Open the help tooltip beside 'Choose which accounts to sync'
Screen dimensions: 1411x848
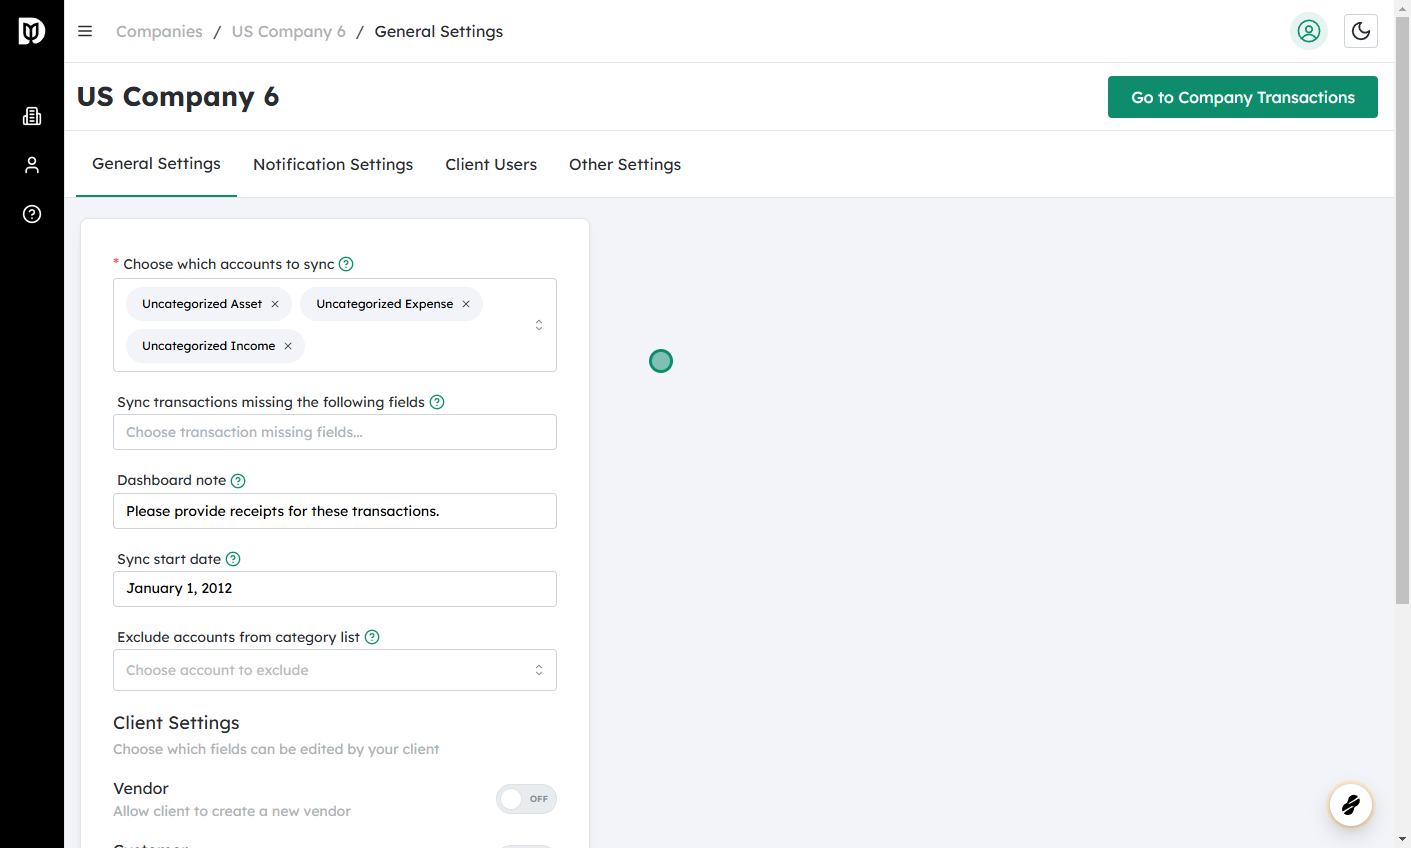pyautogui.click(x=346, y=263)
